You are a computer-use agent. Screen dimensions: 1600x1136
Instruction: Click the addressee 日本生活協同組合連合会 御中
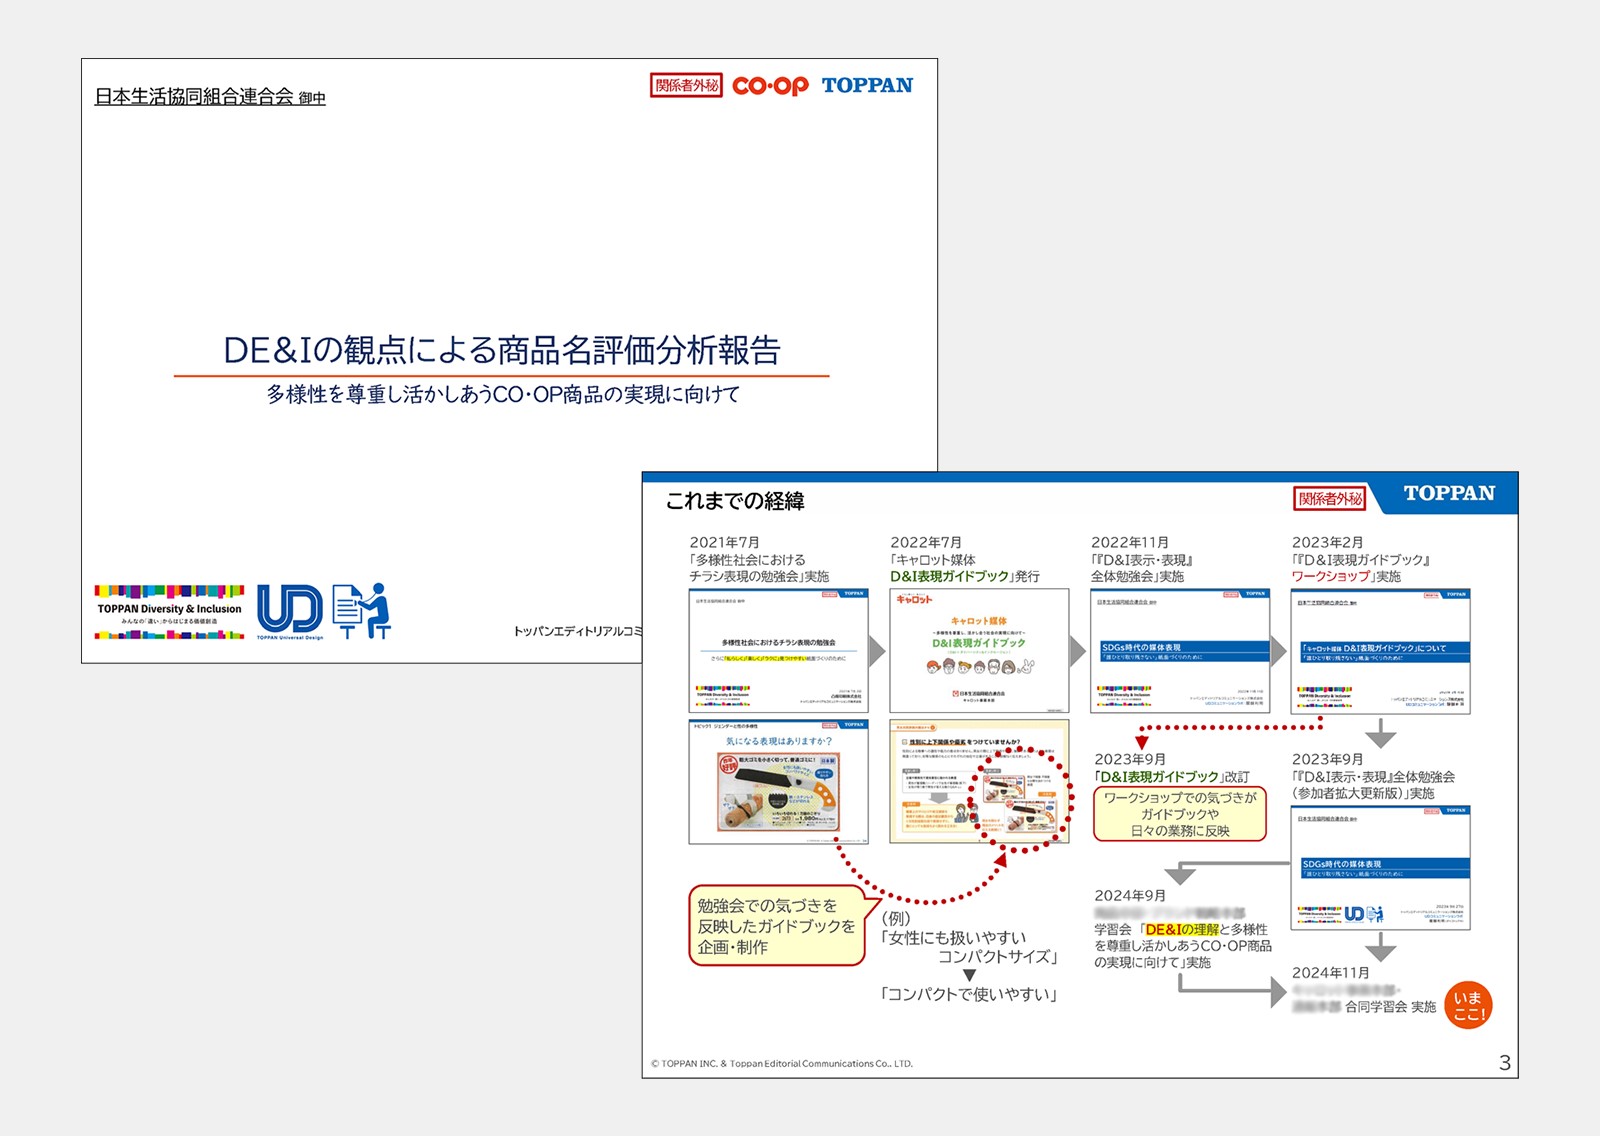click(210, 97)
